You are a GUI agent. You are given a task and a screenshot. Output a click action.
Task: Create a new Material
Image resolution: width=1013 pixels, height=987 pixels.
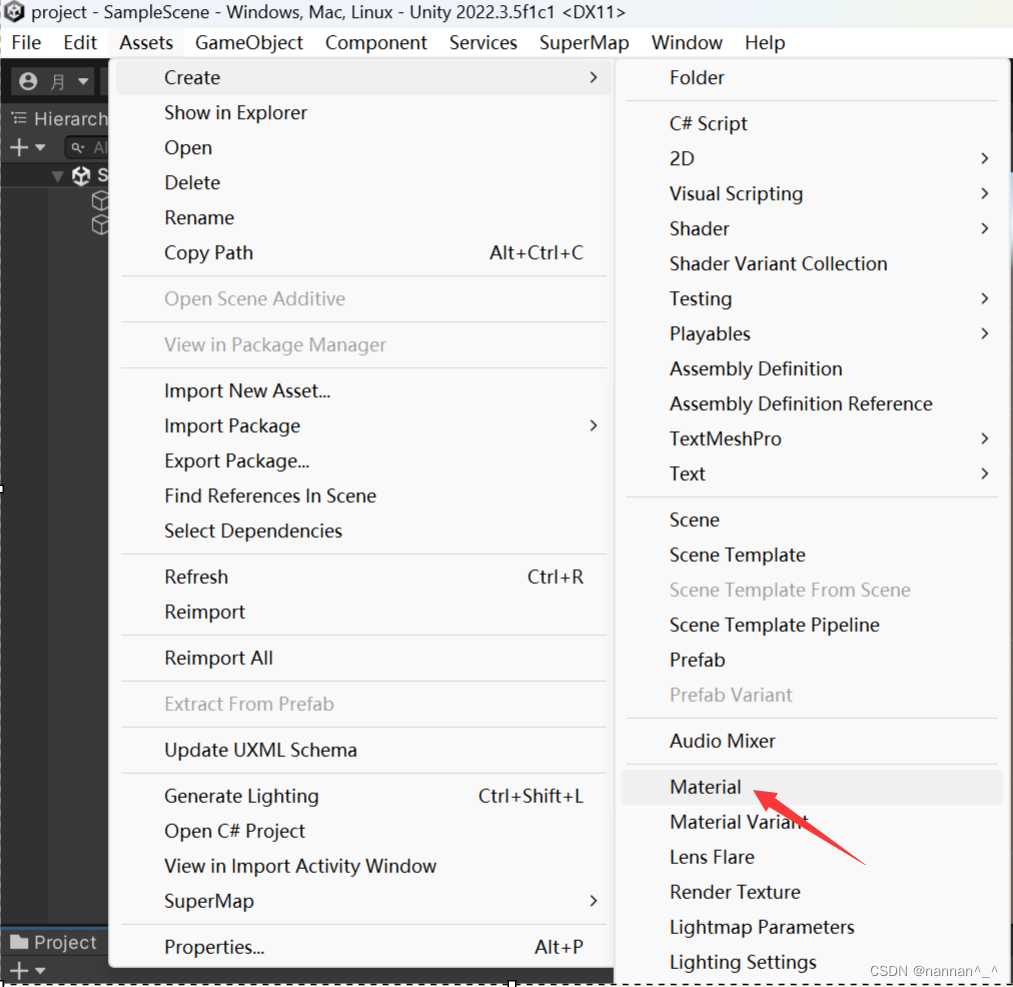coord(812,787)
